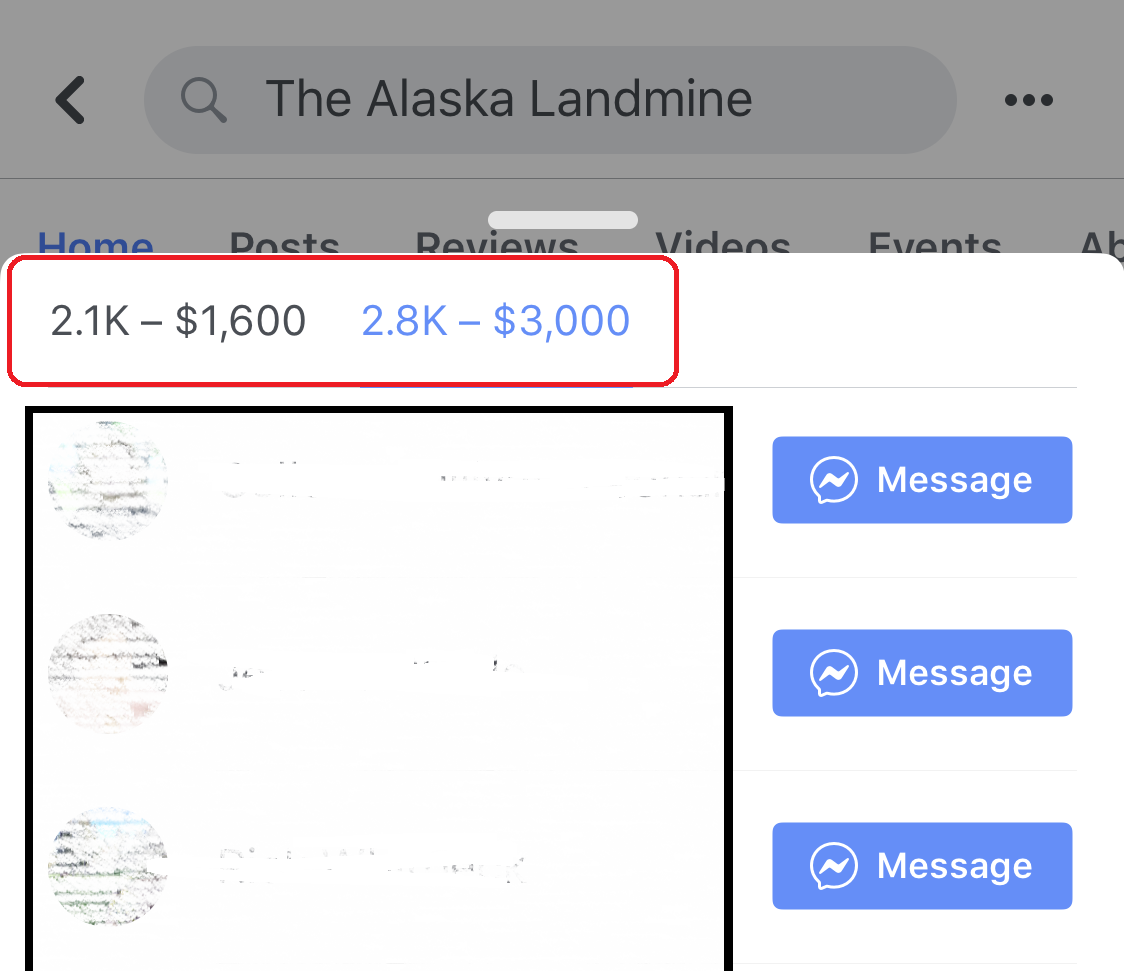Open the Posts tab
Viewport: 1124px width, 971px height.
point(285,242)
